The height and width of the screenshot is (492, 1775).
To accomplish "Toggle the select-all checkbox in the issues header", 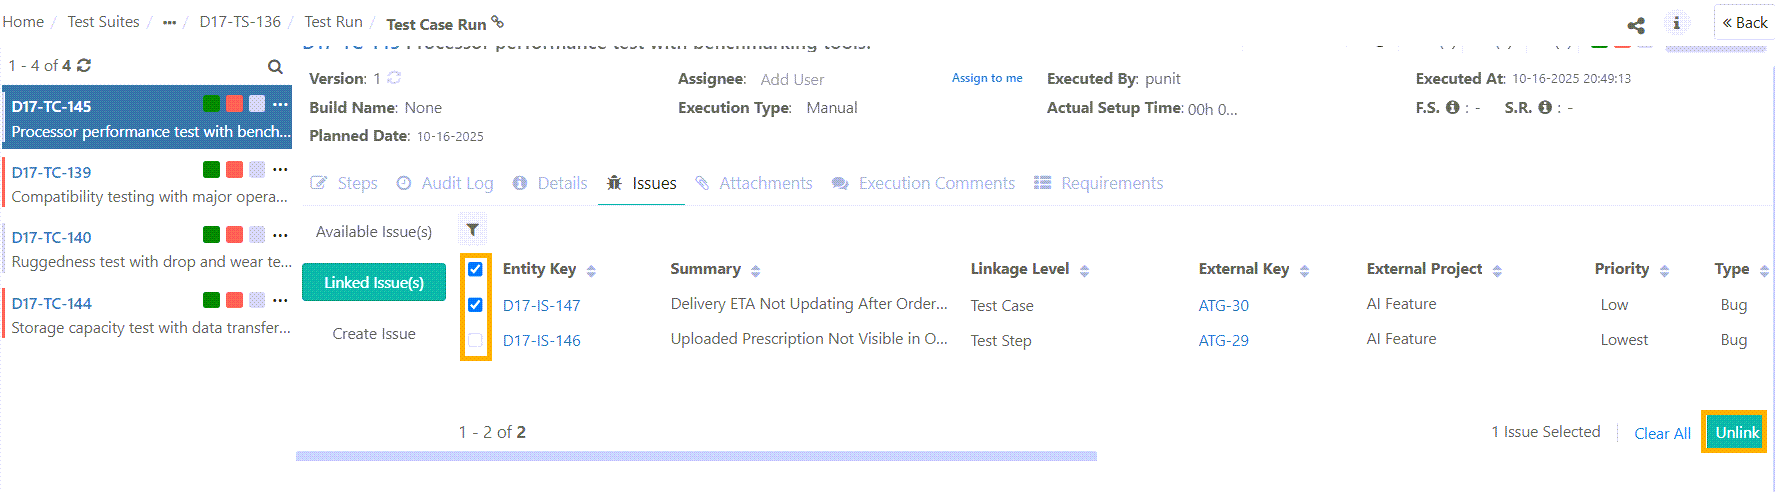I will click(x=475, y=269).
